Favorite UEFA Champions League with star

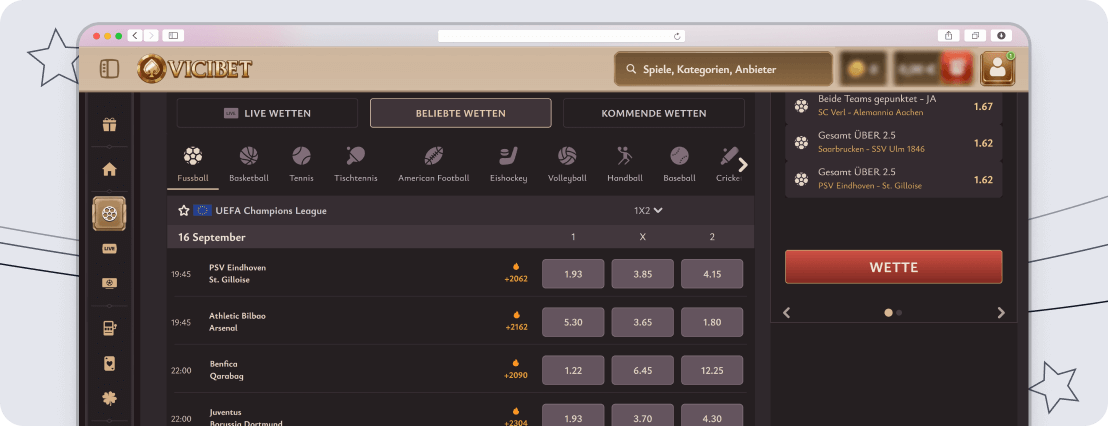[184, 211]
